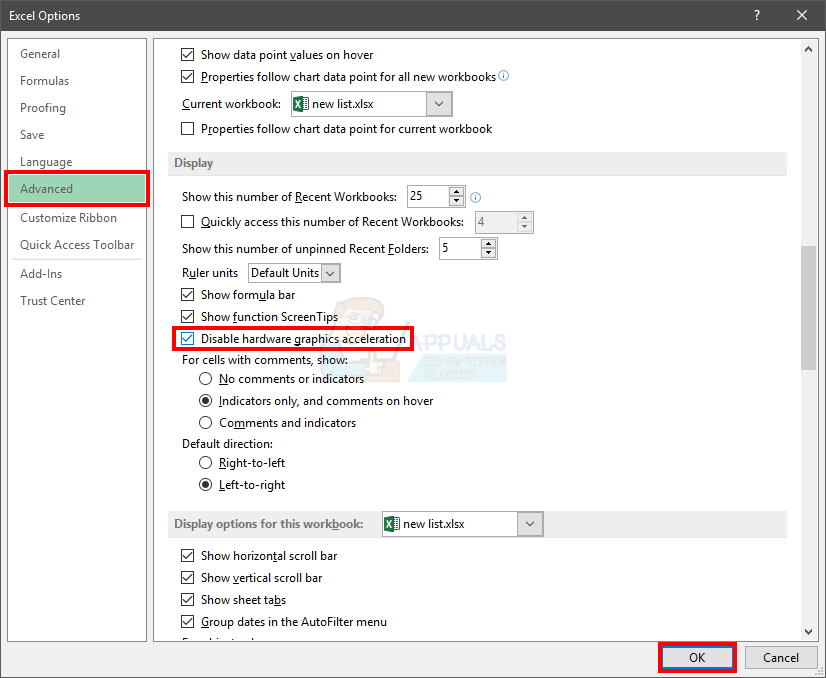This screenshot has height=678, width=826.
Task: Click info icon beside Properties follow chart data
Action: 504,76
